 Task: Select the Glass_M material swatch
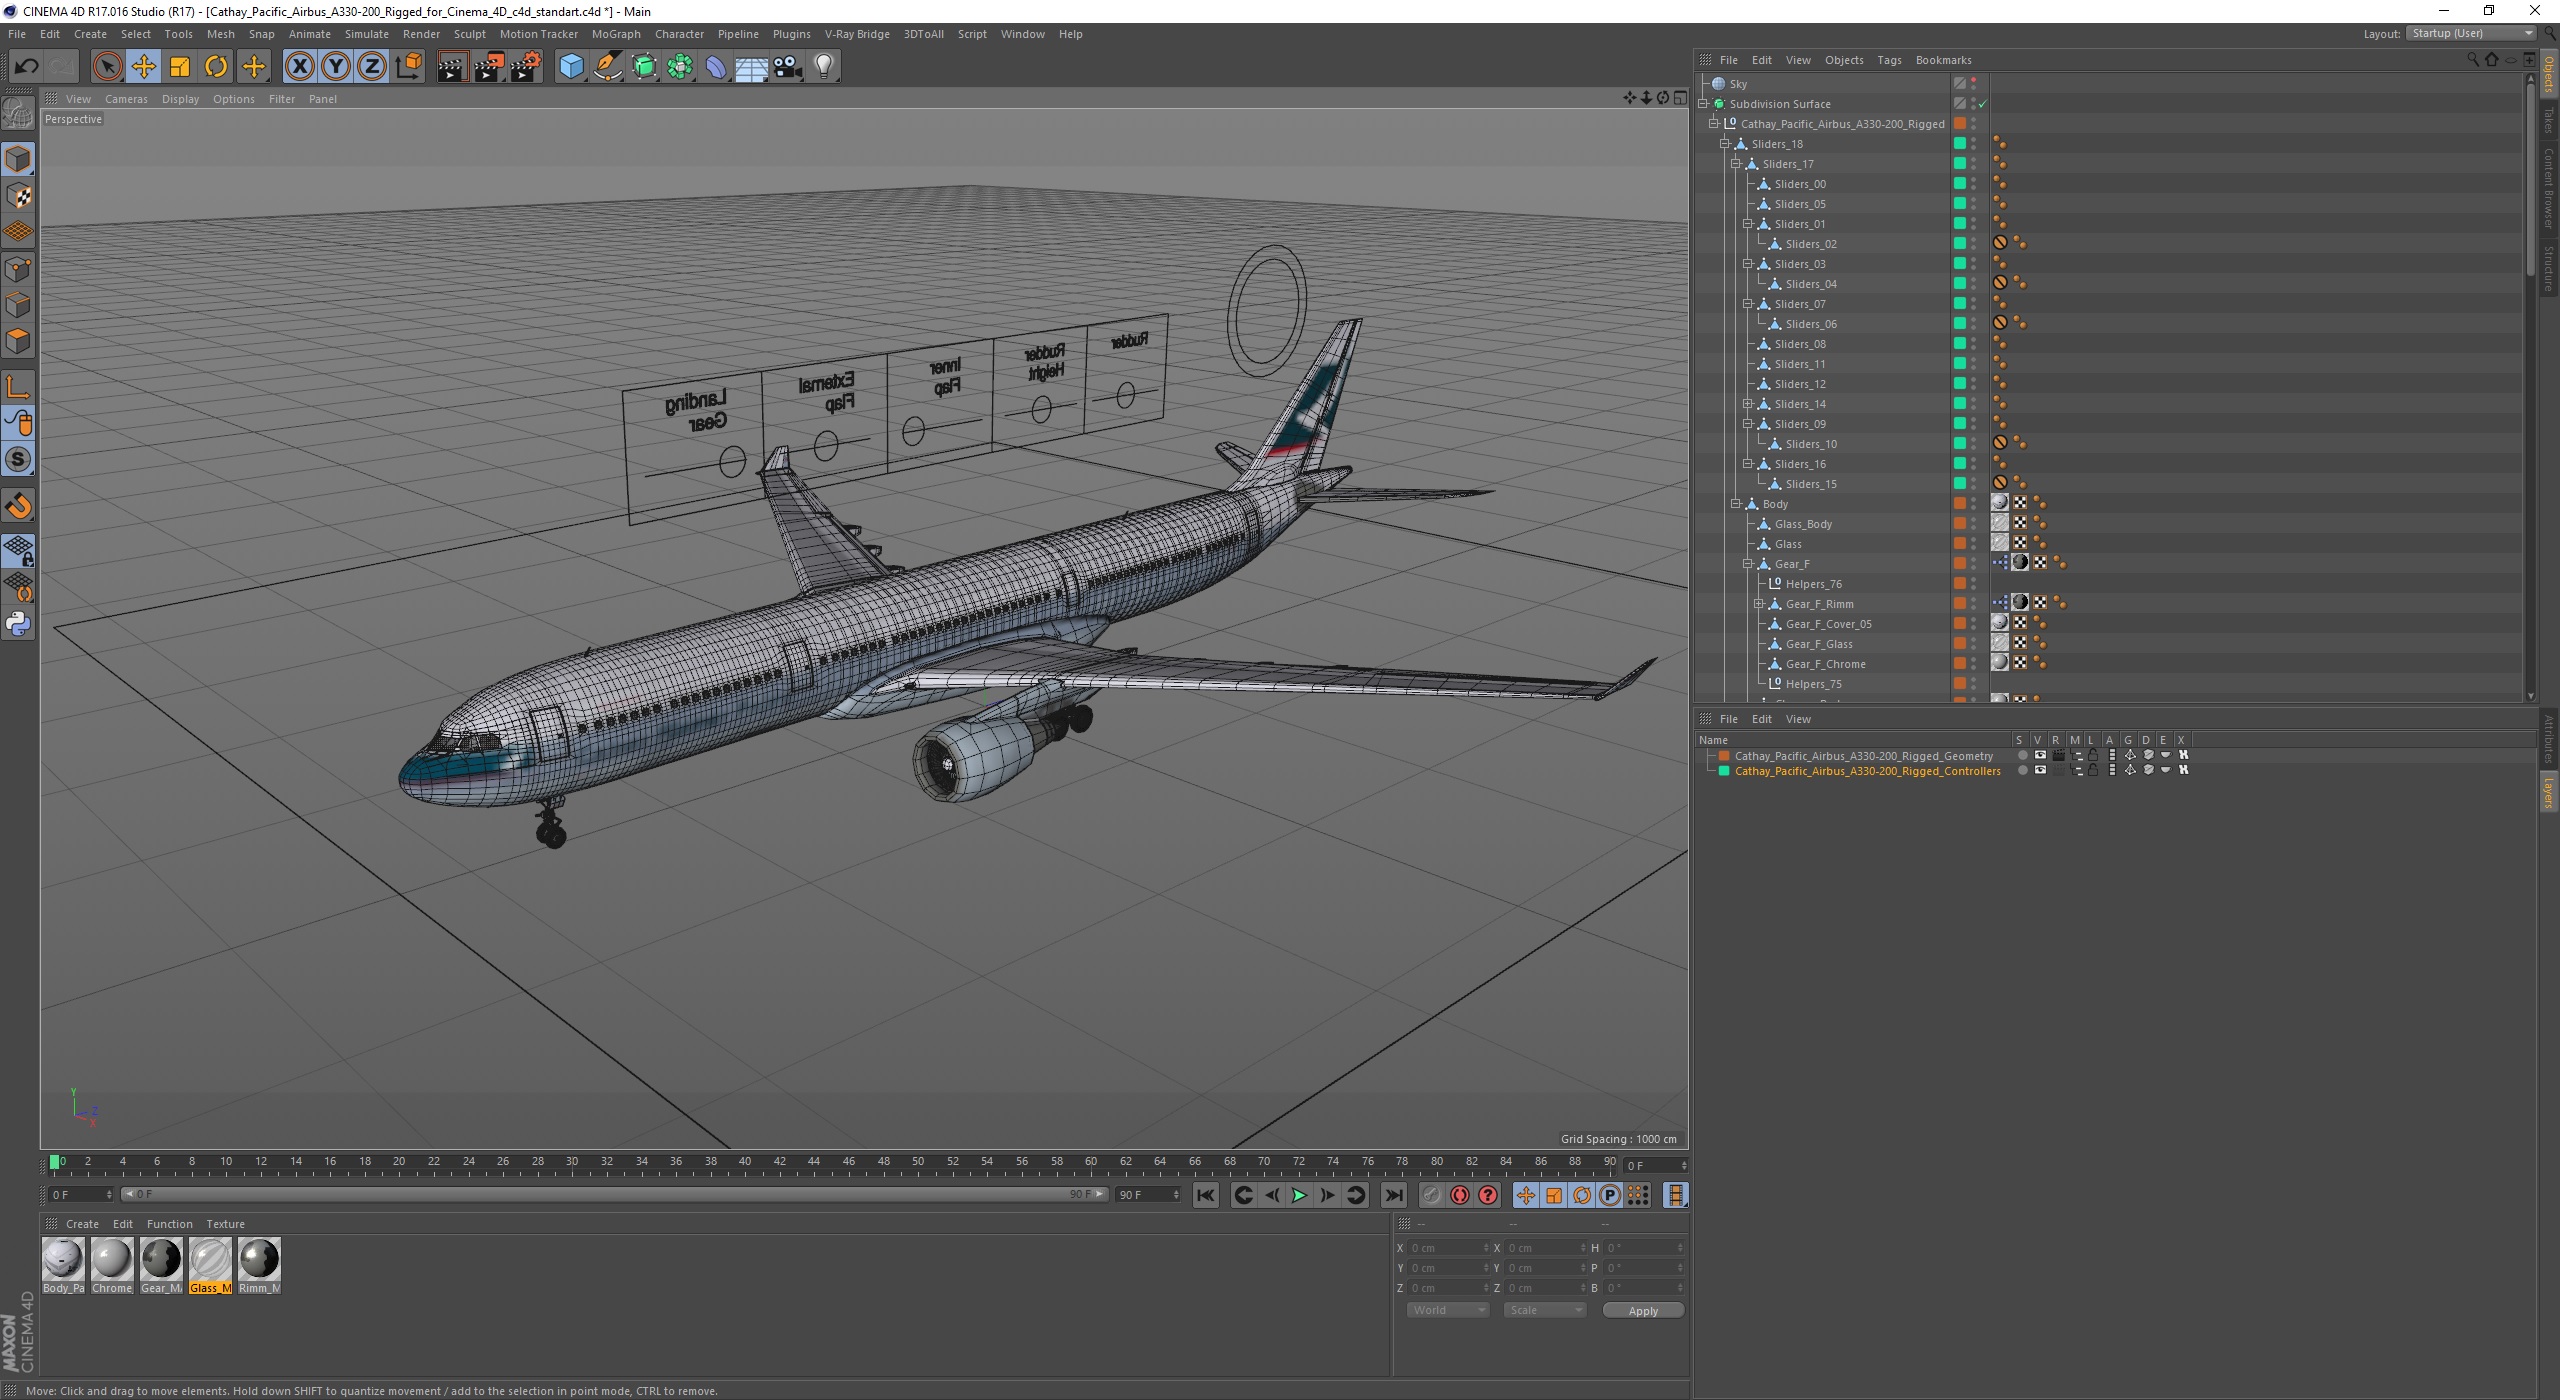pyautogui.click(x=210, y=1266)
